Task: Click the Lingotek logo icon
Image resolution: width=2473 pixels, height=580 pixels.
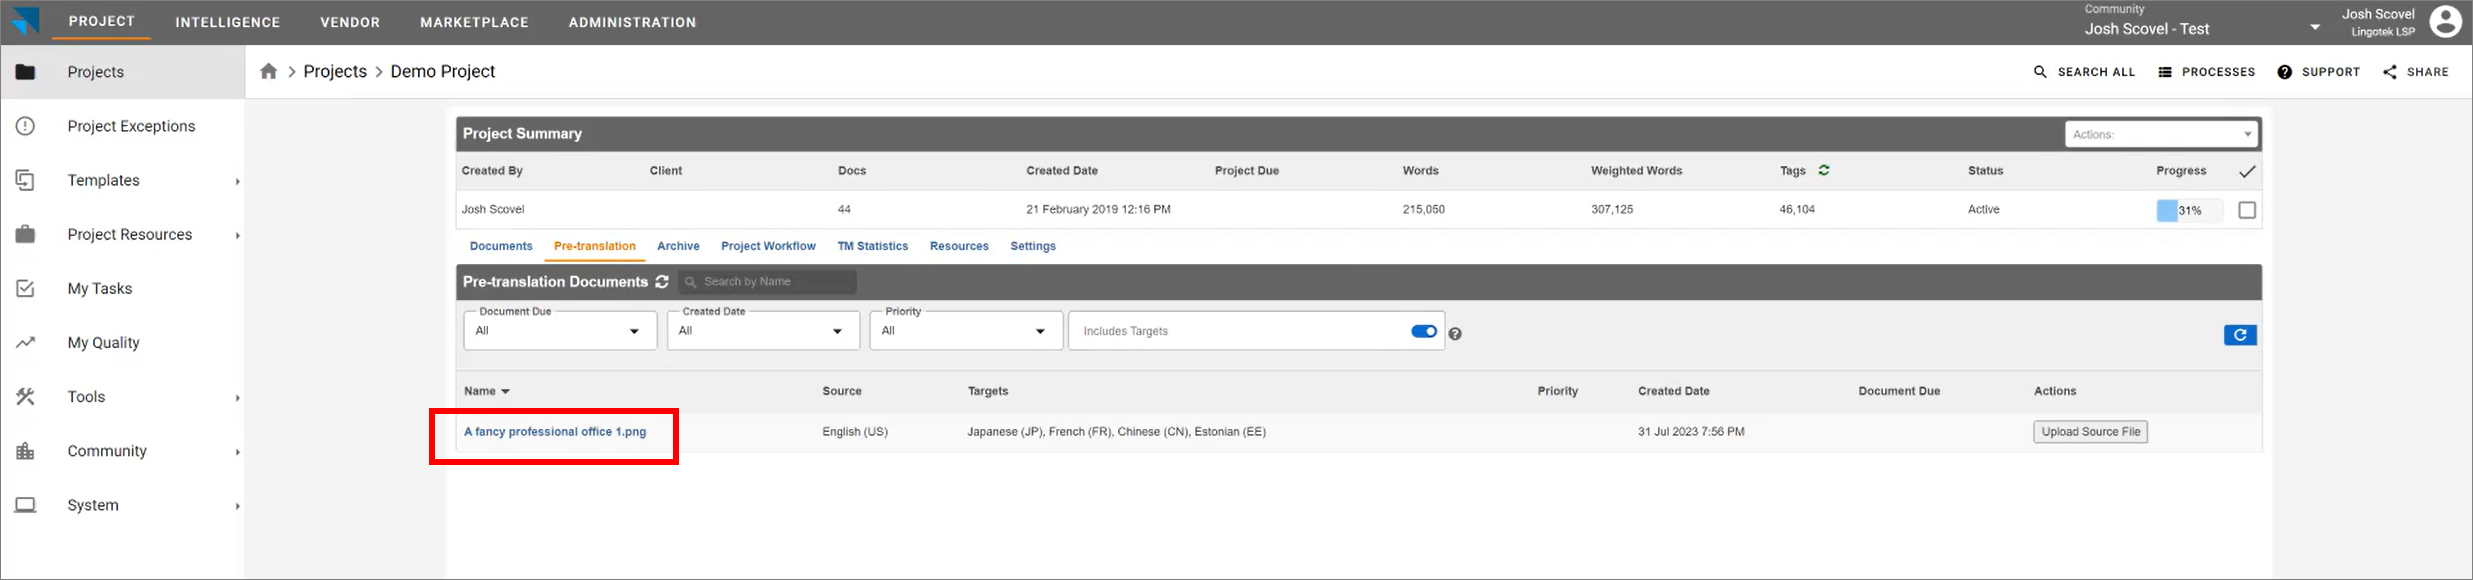Action: click(24, 21)
